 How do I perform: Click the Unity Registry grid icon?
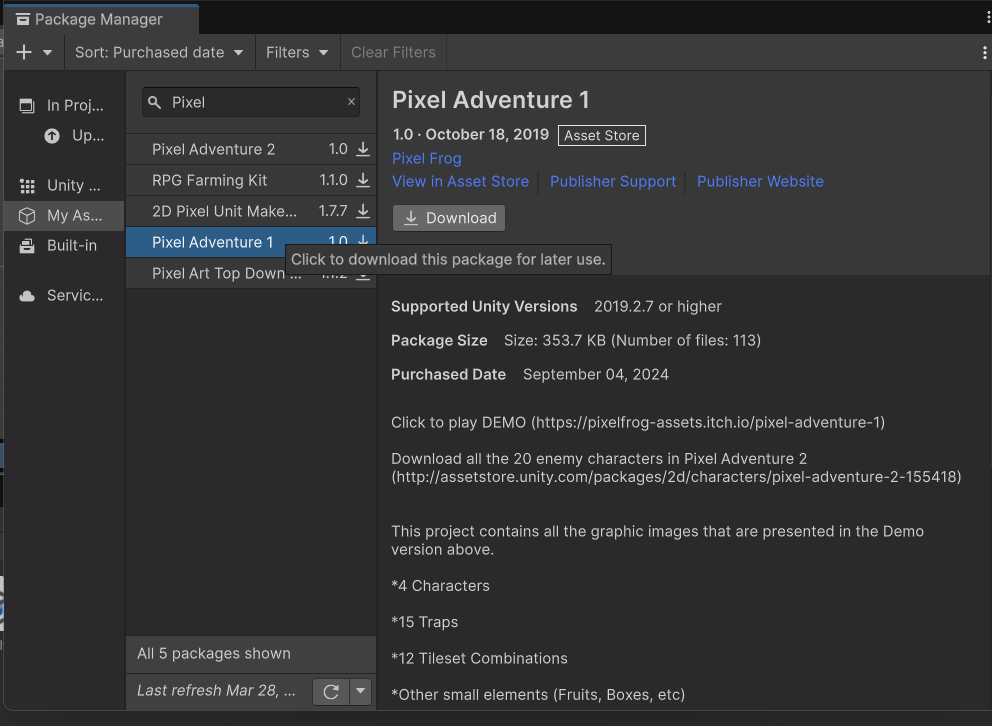(27, 186)
